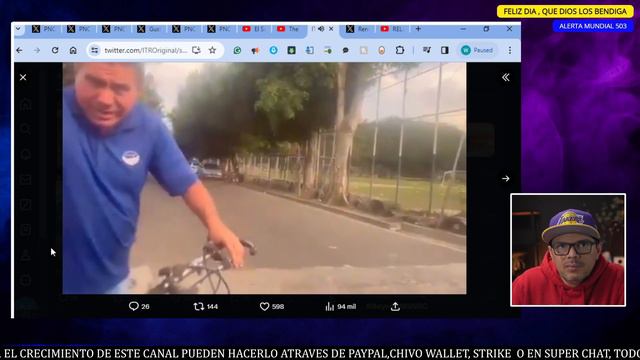This screenshot has width=640, height=360.
Task: Switch to the 'Ren' X tab
Action: point(358,29)
